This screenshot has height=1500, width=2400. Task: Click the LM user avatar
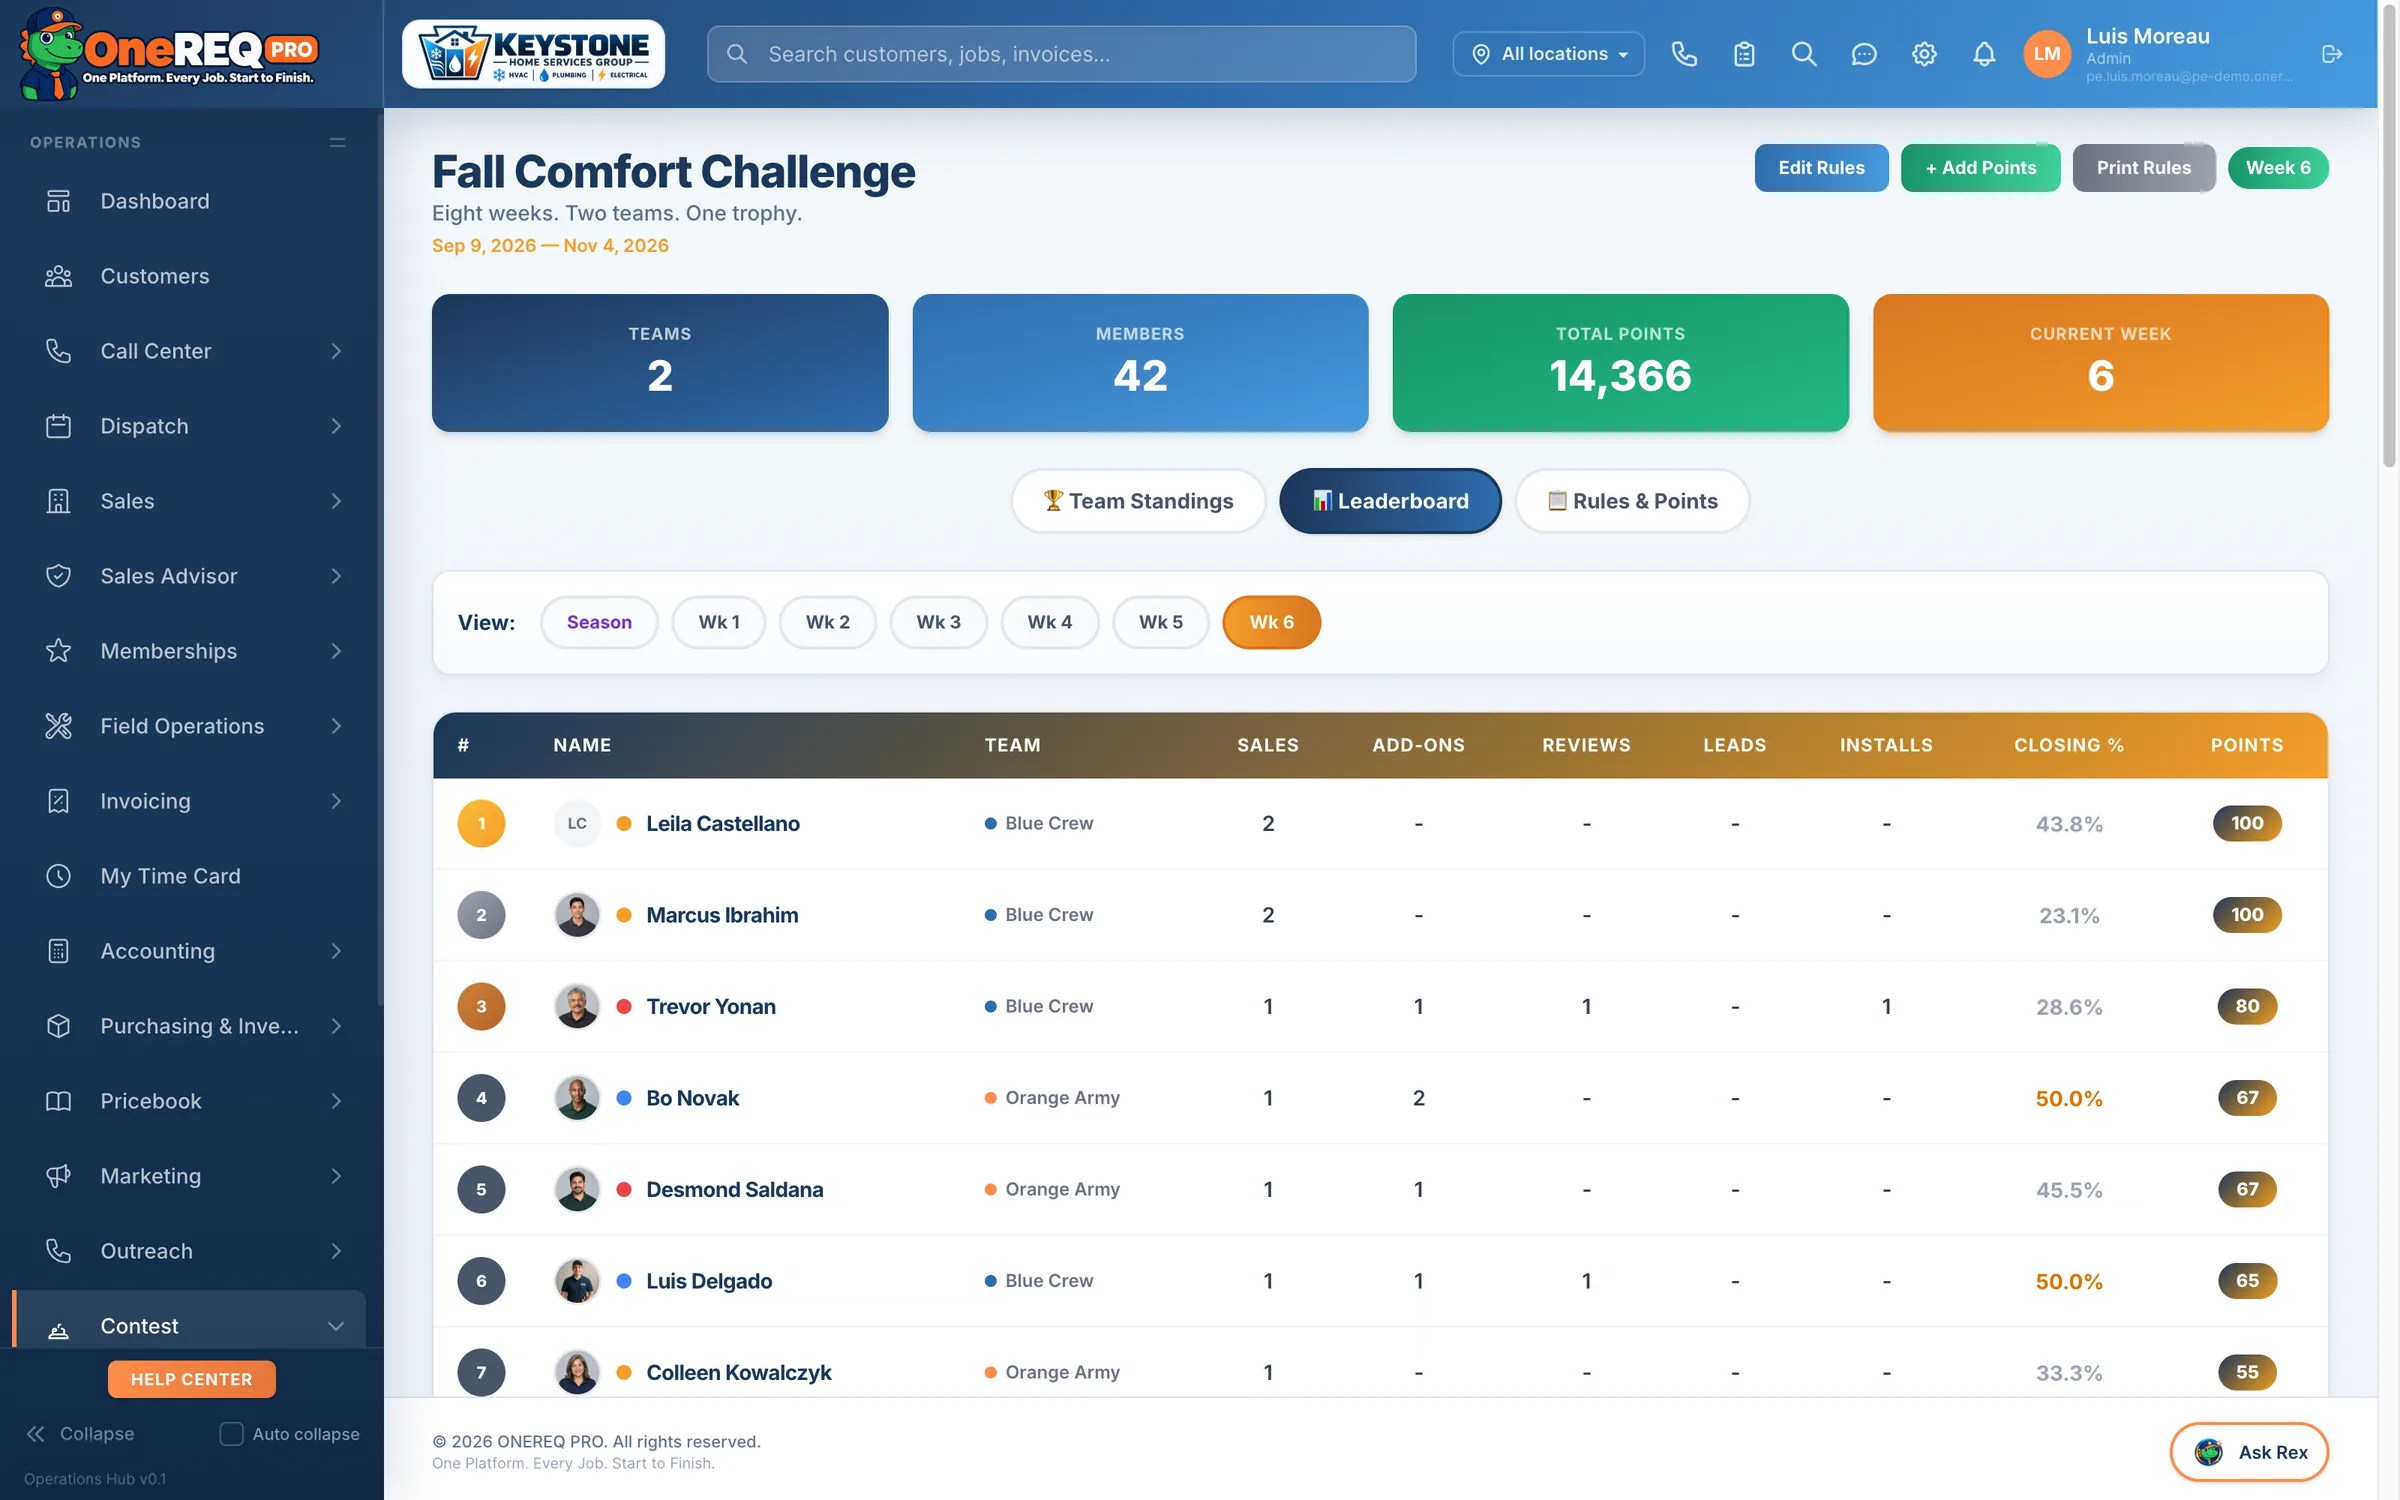2046,54
